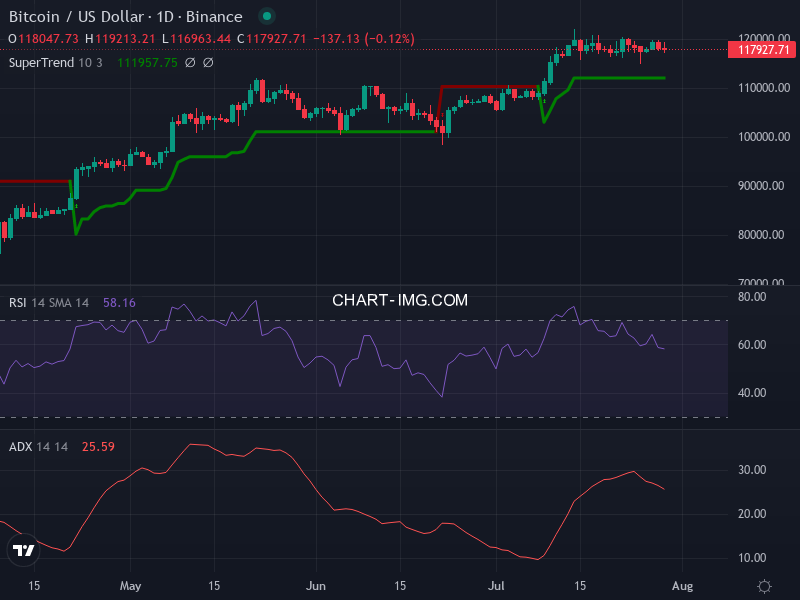
Task: Click the close price C117927.71
Action: (272, 39)
